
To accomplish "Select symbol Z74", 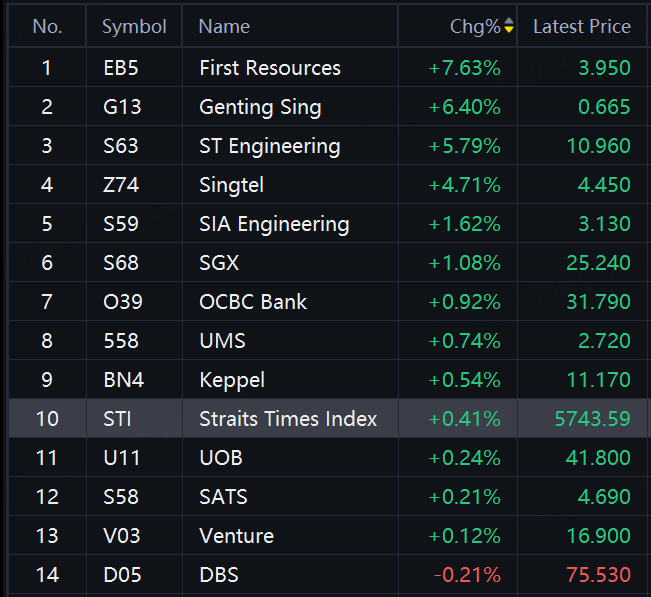I will click(x=121, y=185).
